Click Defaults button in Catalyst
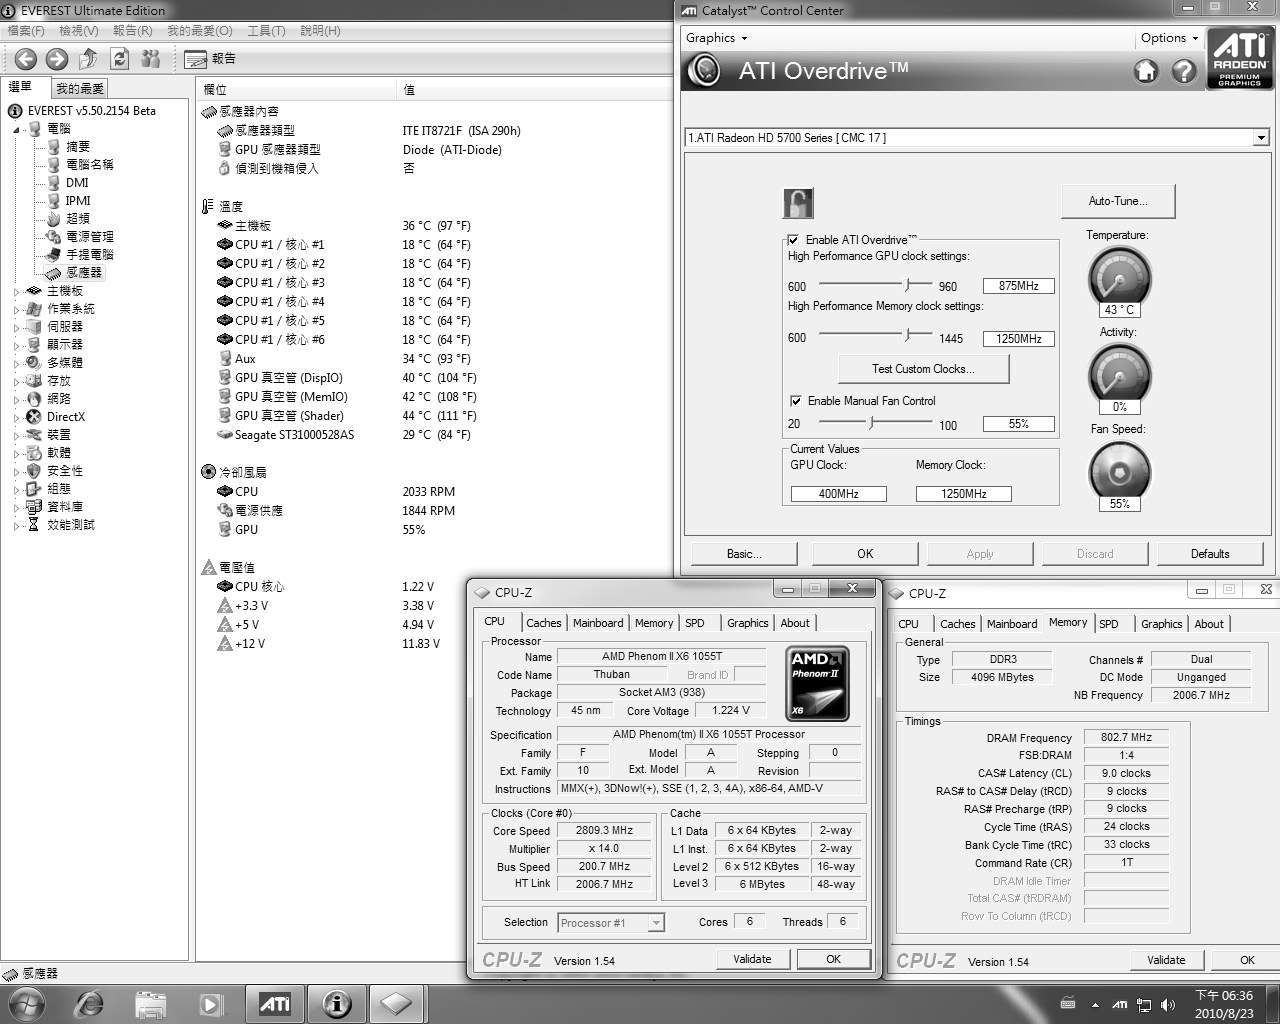This screenshot has height=1024, width=1280. [x=1210, y=554]
